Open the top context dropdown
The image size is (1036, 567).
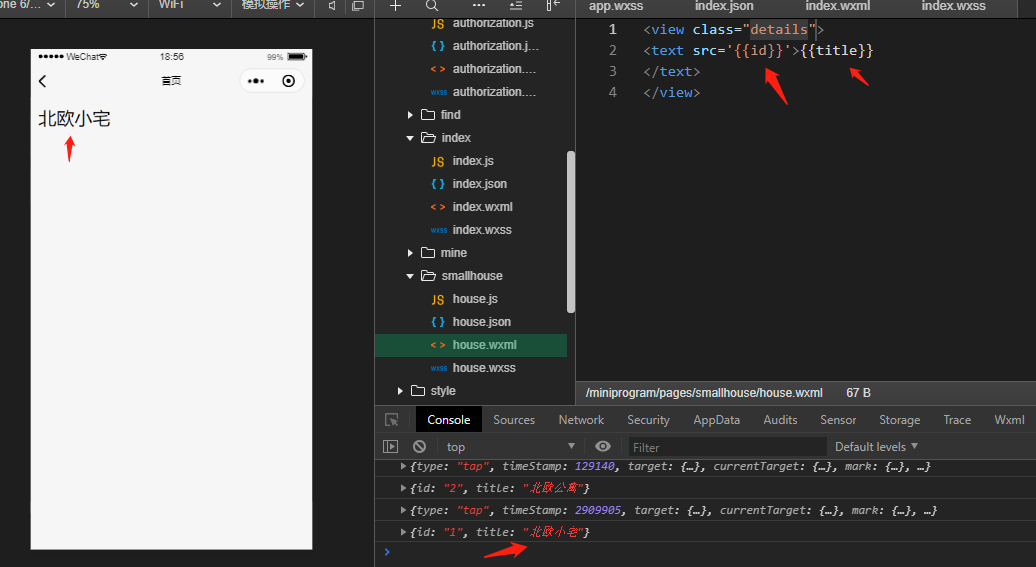(x=510, y=447)
